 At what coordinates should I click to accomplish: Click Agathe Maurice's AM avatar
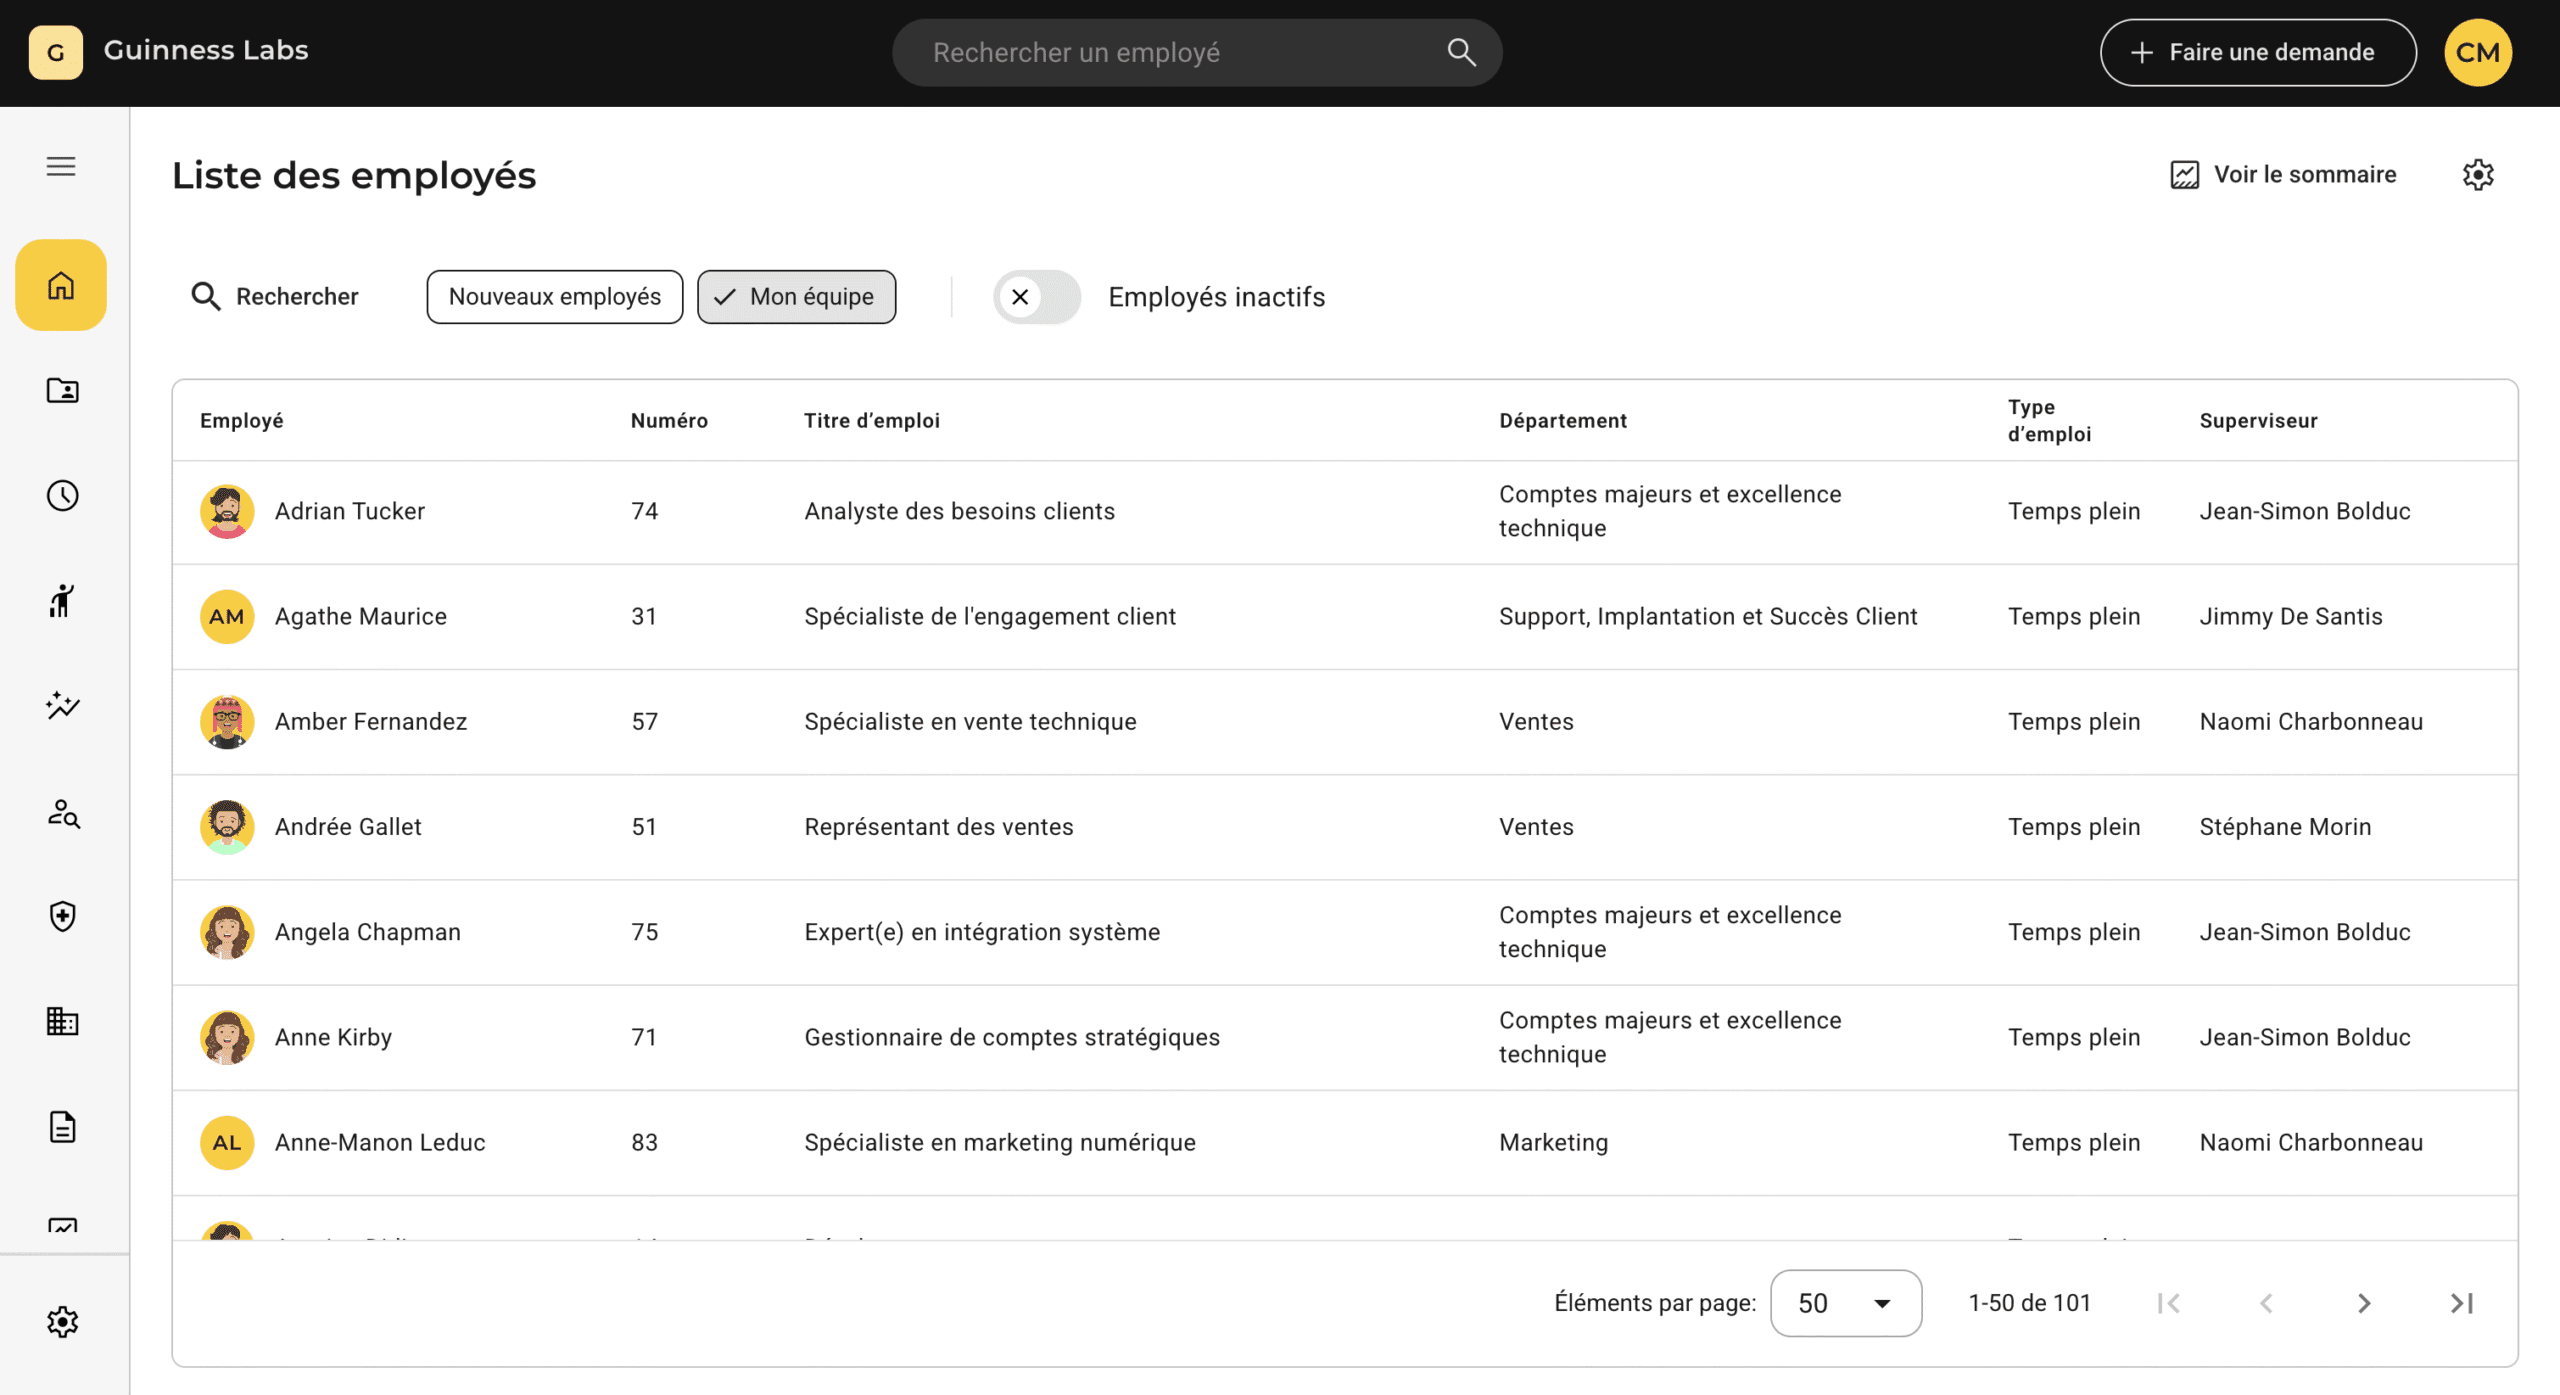pyautogui.click(x=227, y=617)
